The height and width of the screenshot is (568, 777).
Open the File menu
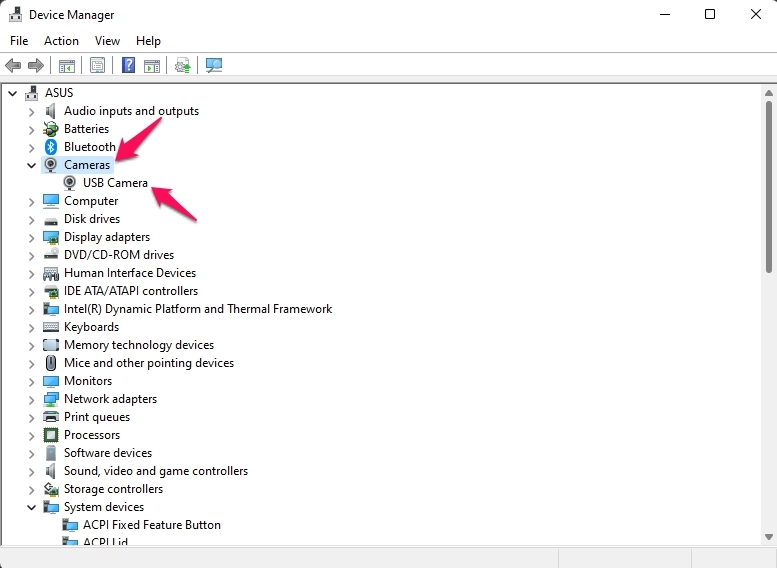point(19,41)
